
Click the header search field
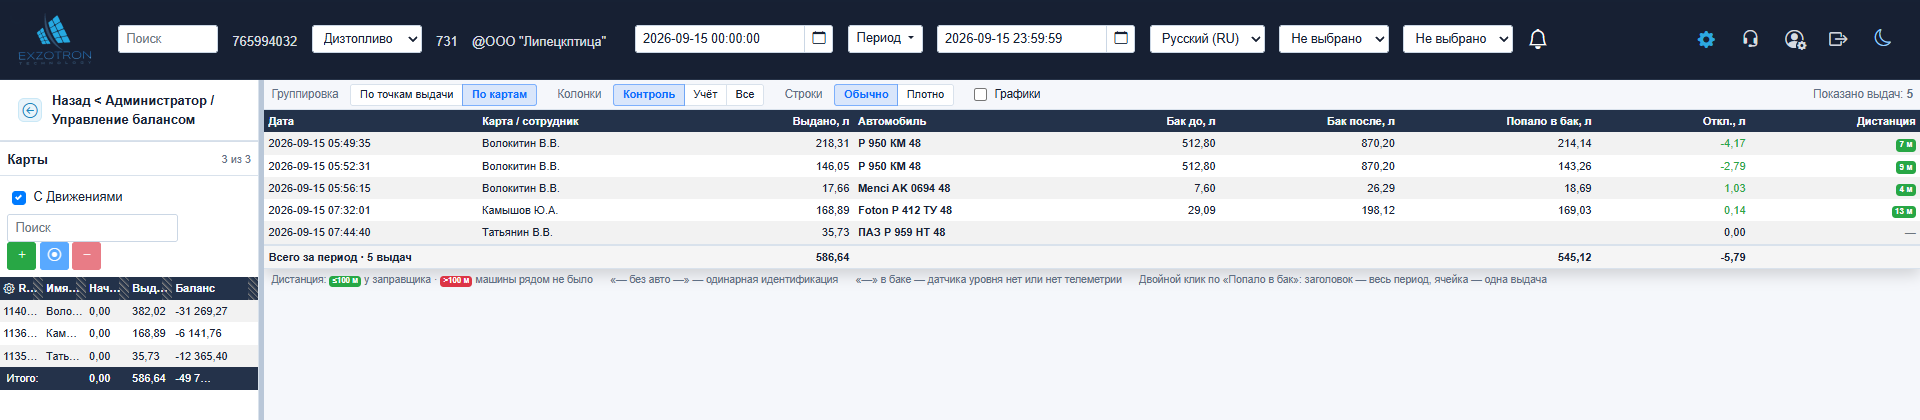168,39
